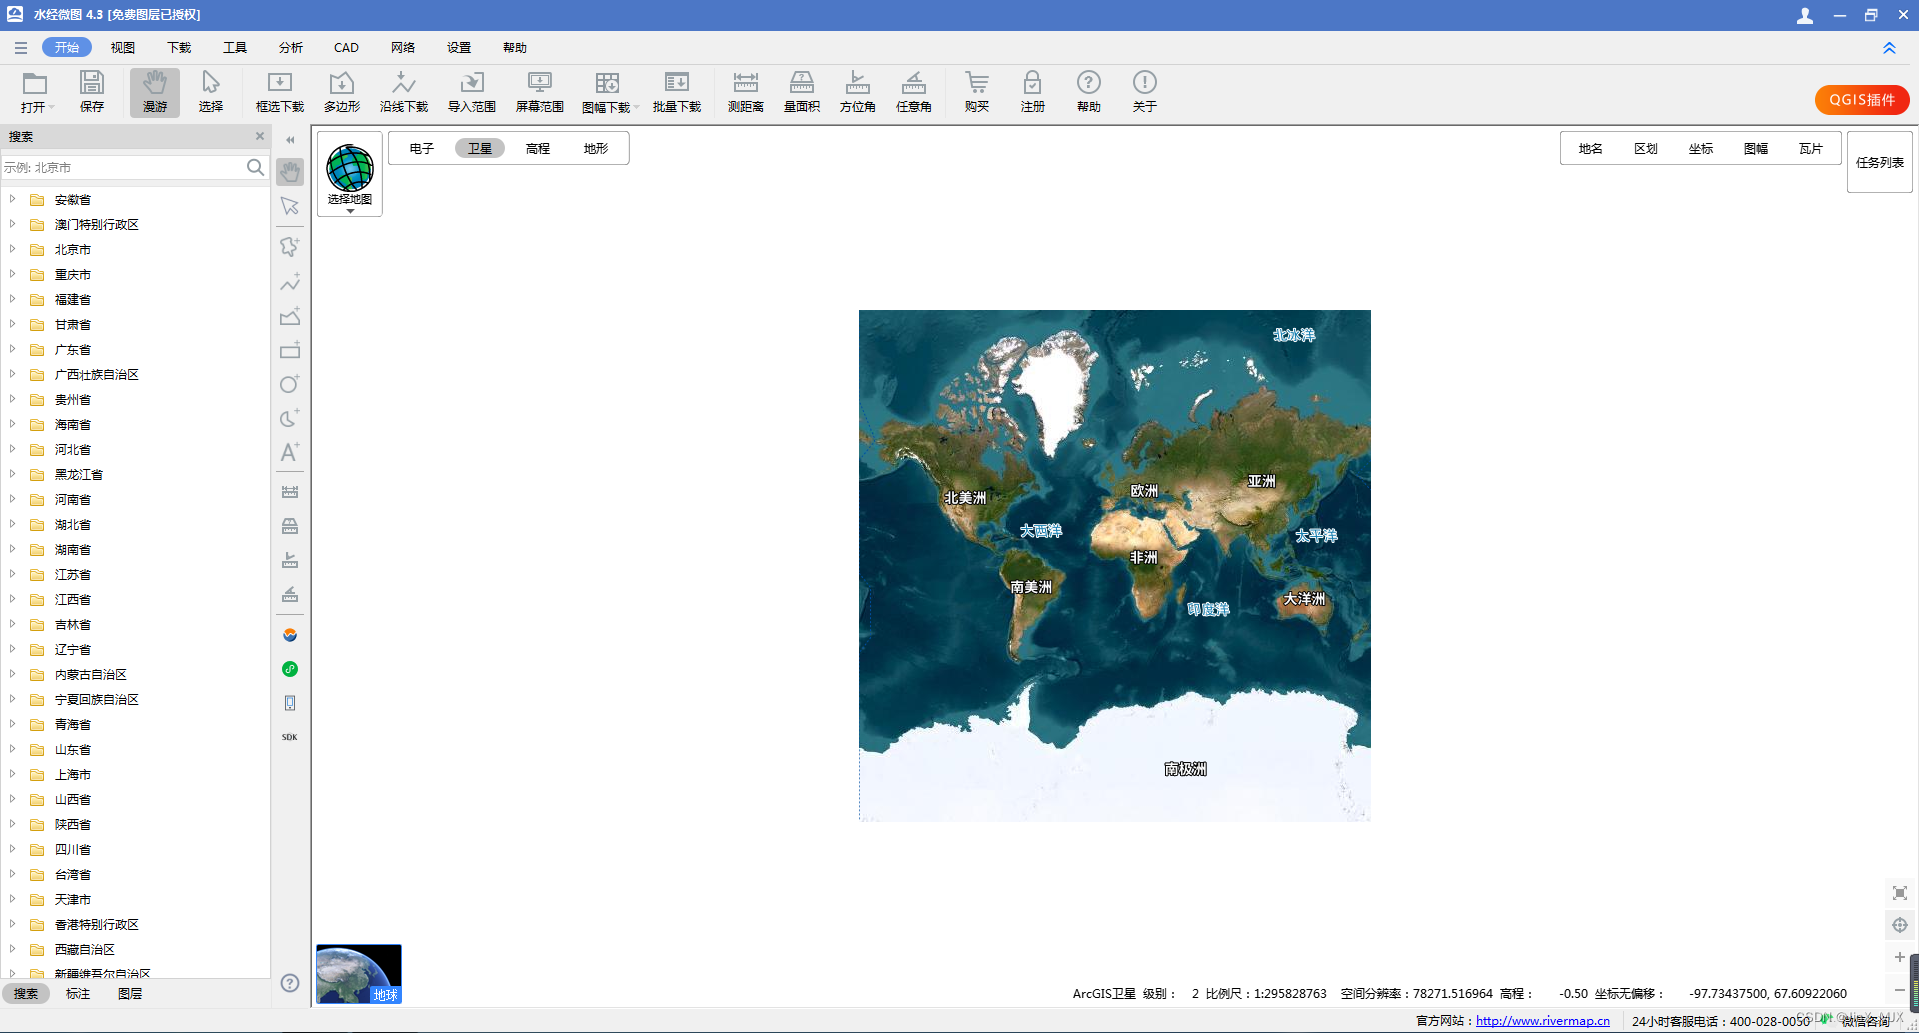
Task: Zoom in with the plus button
Action: click(1900, 957)
